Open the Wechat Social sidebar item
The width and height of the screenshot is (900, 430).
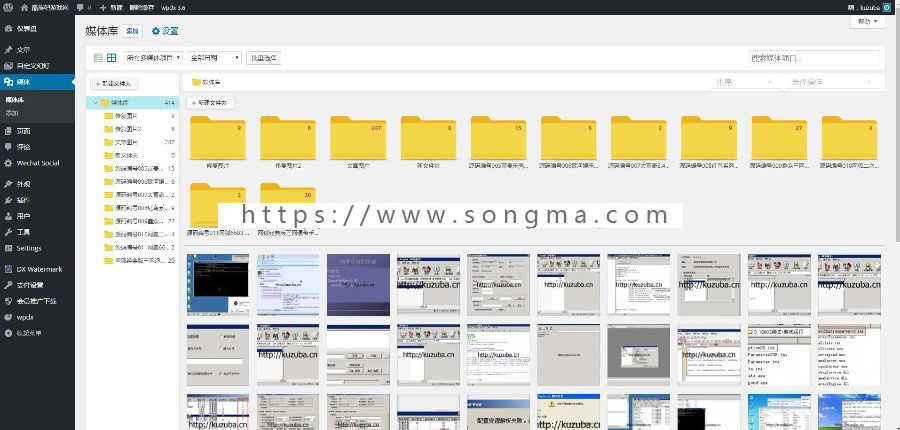tap(37, 163)
